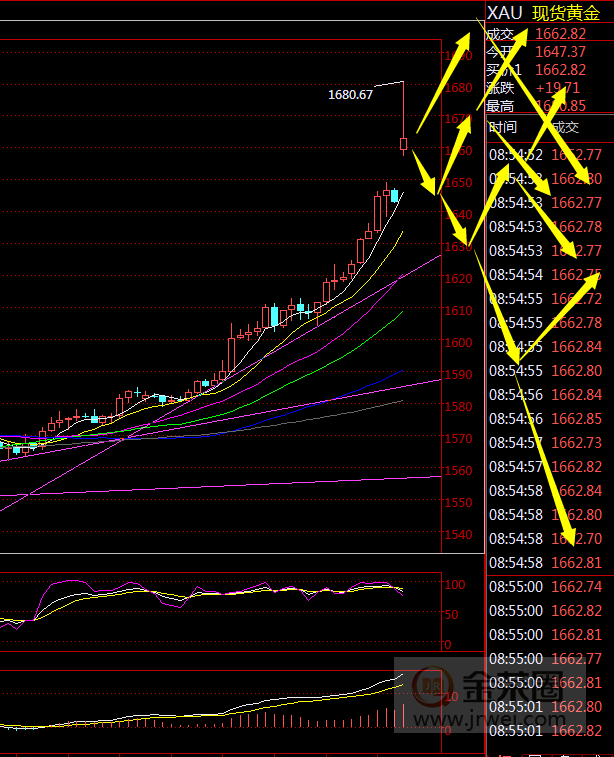This screenshot has width=614, height=757.
Task: Click the topmost red candlestick near 1680.67
Action: click(404, 145)
